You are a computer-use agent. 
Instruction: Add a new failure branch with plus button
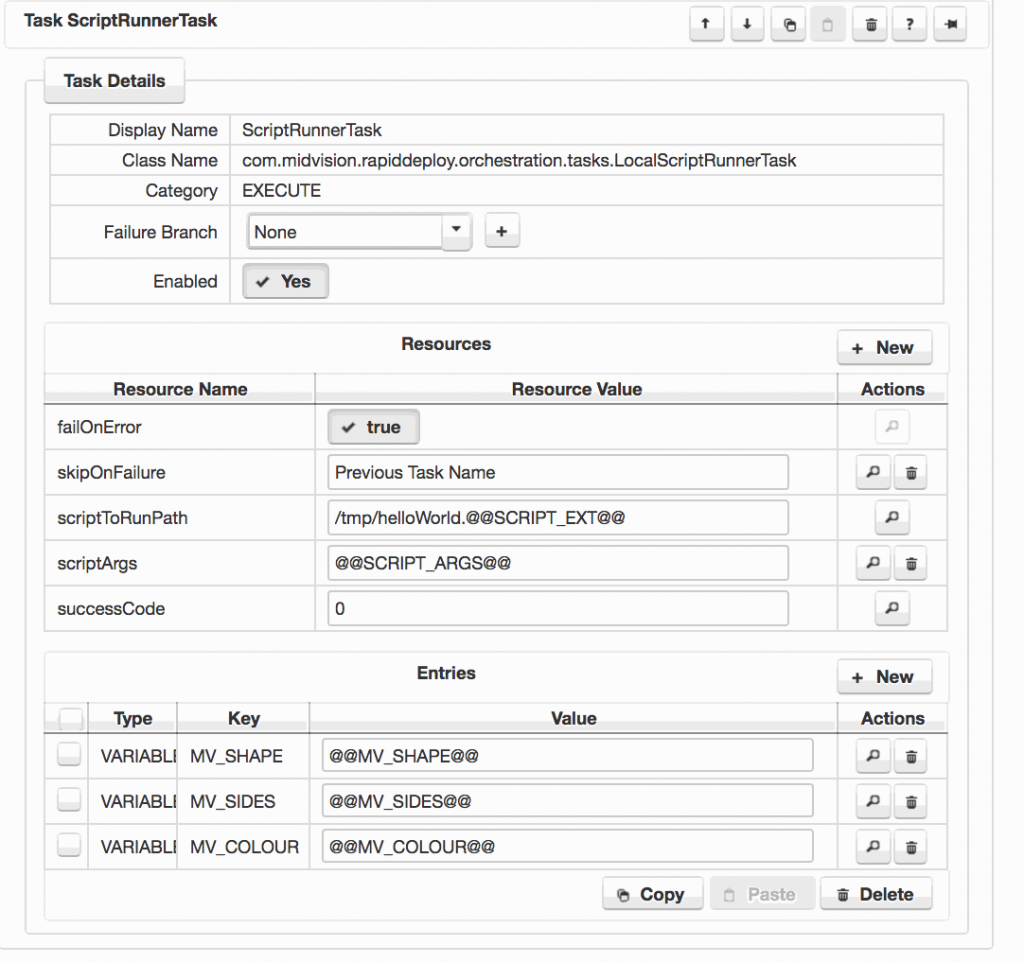tap(502, 232)
